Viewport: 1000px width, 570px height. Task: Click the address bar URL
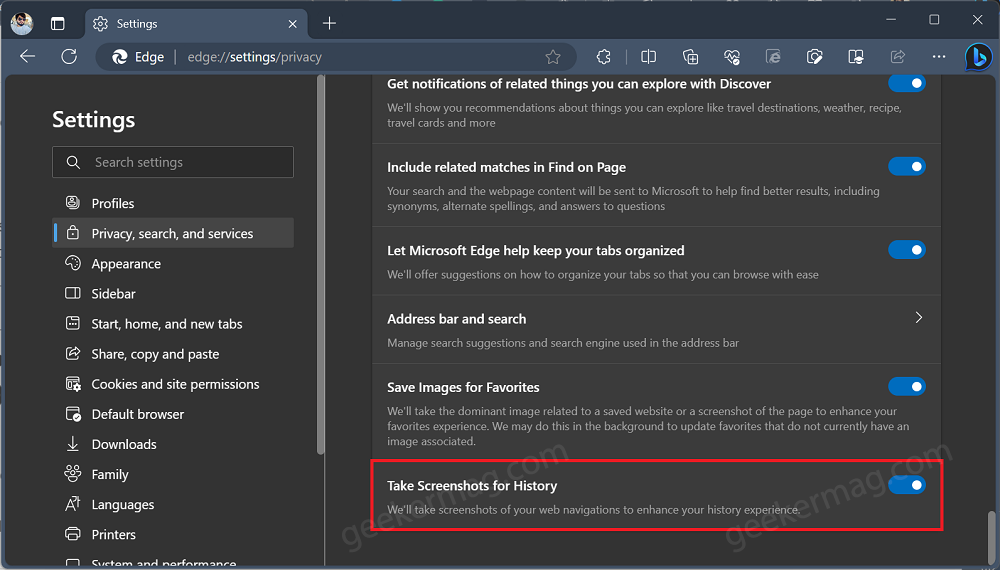tap(254, 57)
